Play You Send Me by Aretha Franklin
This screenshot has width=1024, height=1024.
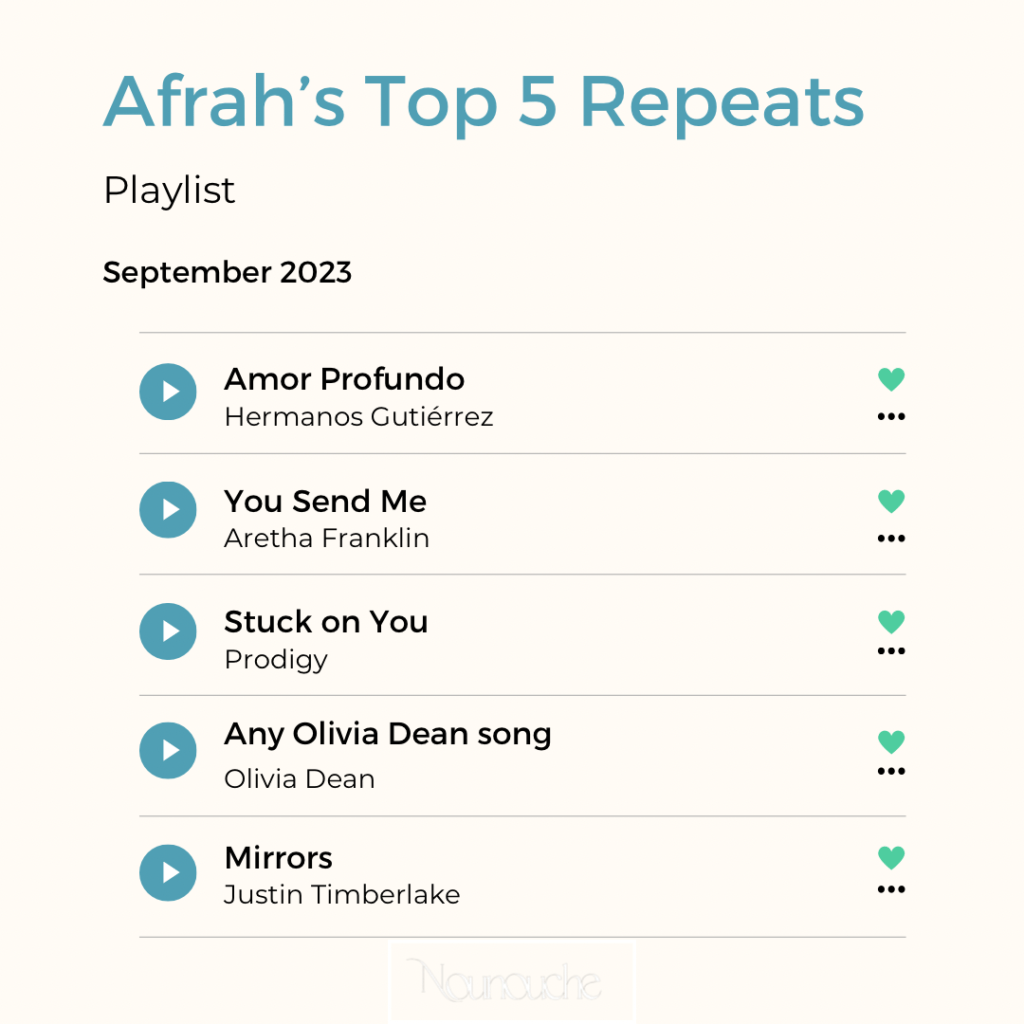tap(168, 510)
